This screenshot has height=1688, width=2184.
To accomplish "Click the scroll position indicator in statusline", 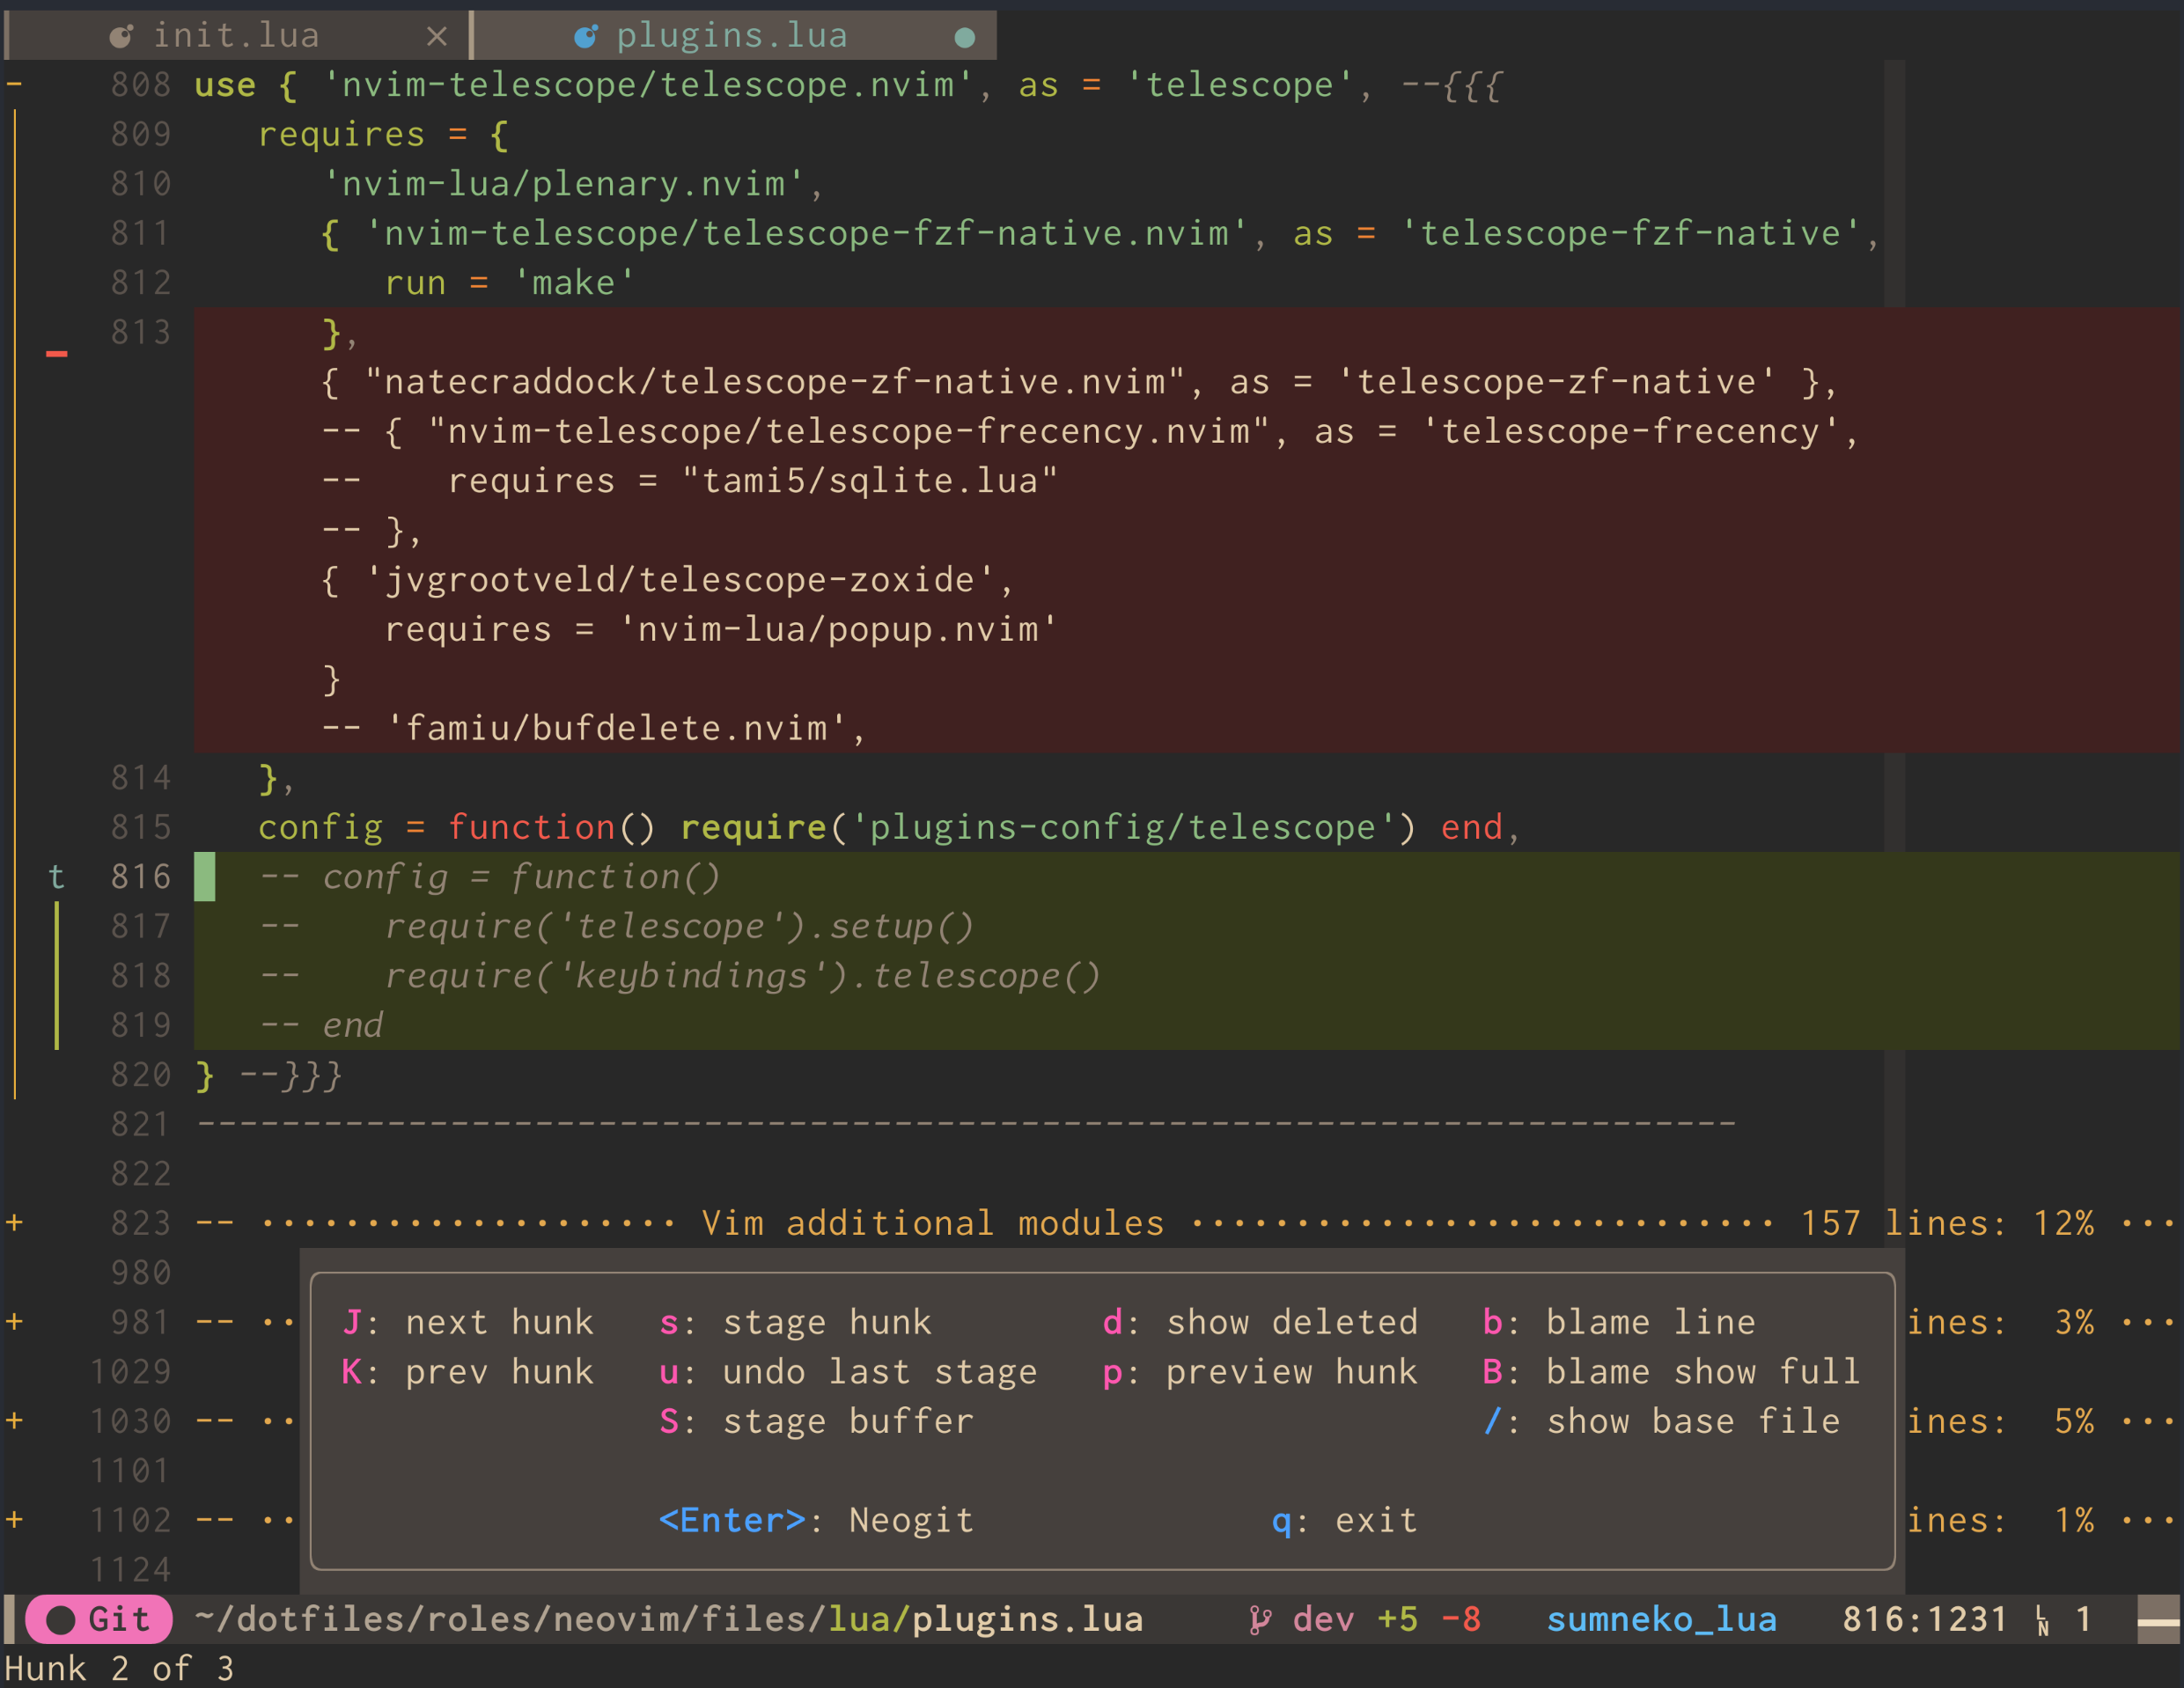I will point(2158,1619).
